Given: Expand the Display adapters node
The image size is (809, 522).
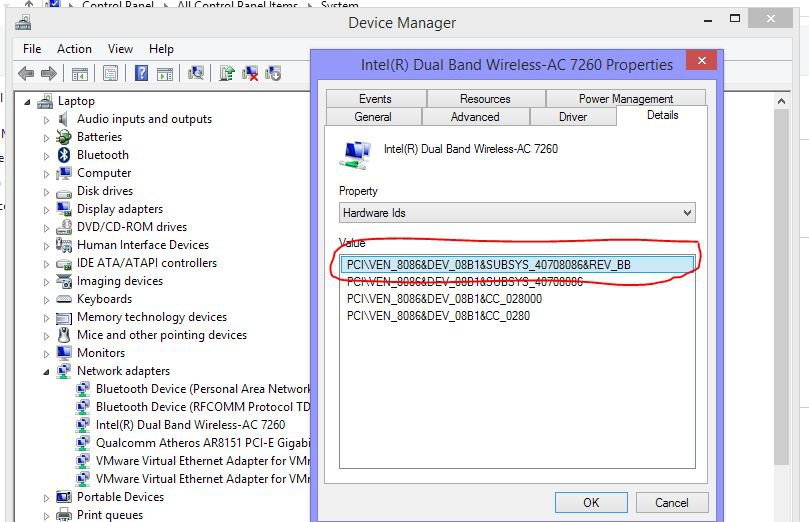Looking at the screenshot, I should (46, 210).
